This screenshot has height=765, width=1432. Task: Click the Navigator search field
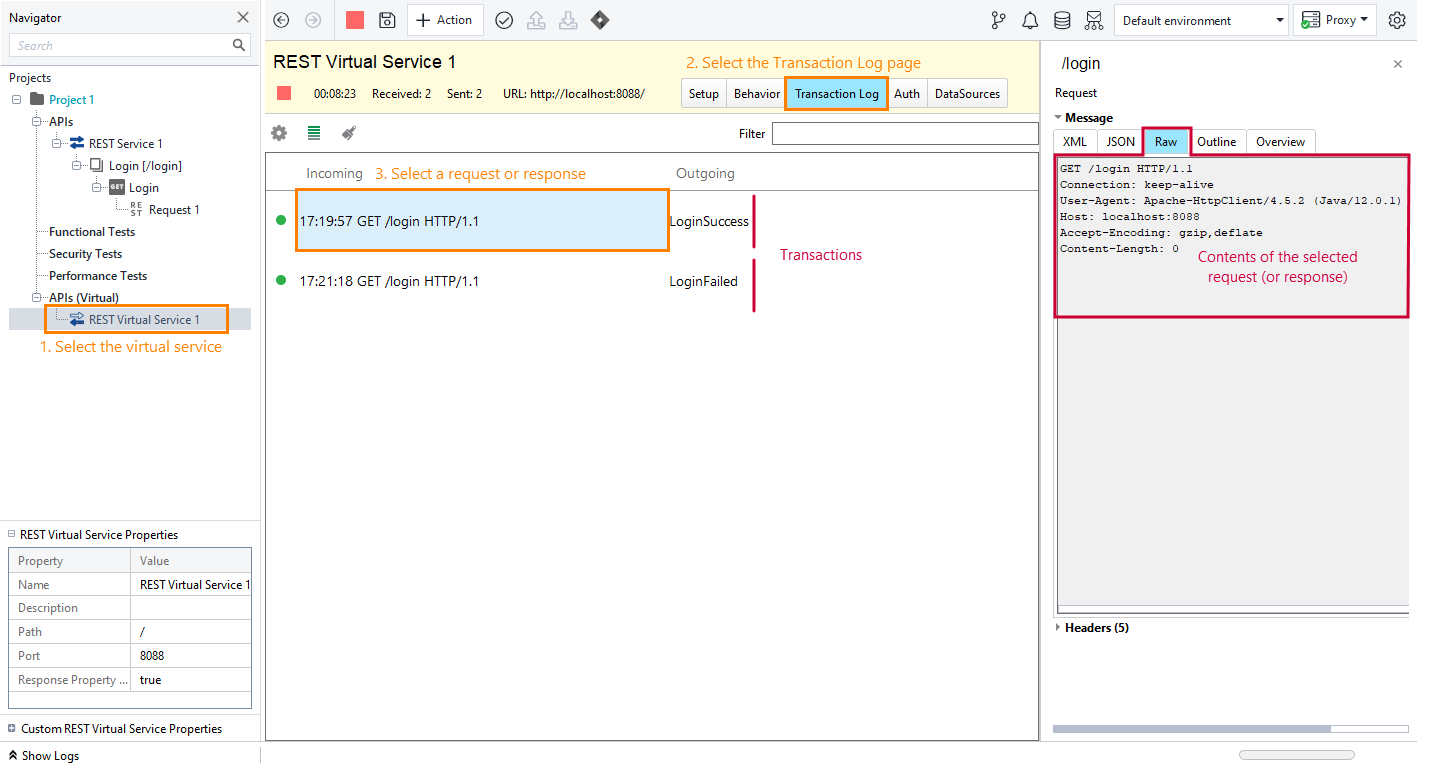(x=119, y=45)
